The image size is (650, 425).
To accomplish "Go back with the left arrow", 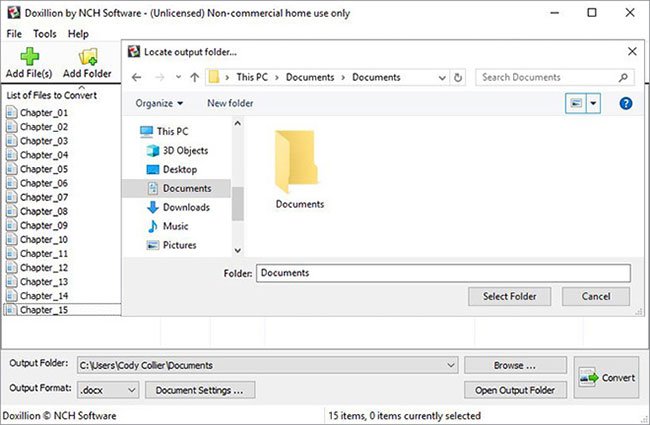I will [x=136, y=78].
